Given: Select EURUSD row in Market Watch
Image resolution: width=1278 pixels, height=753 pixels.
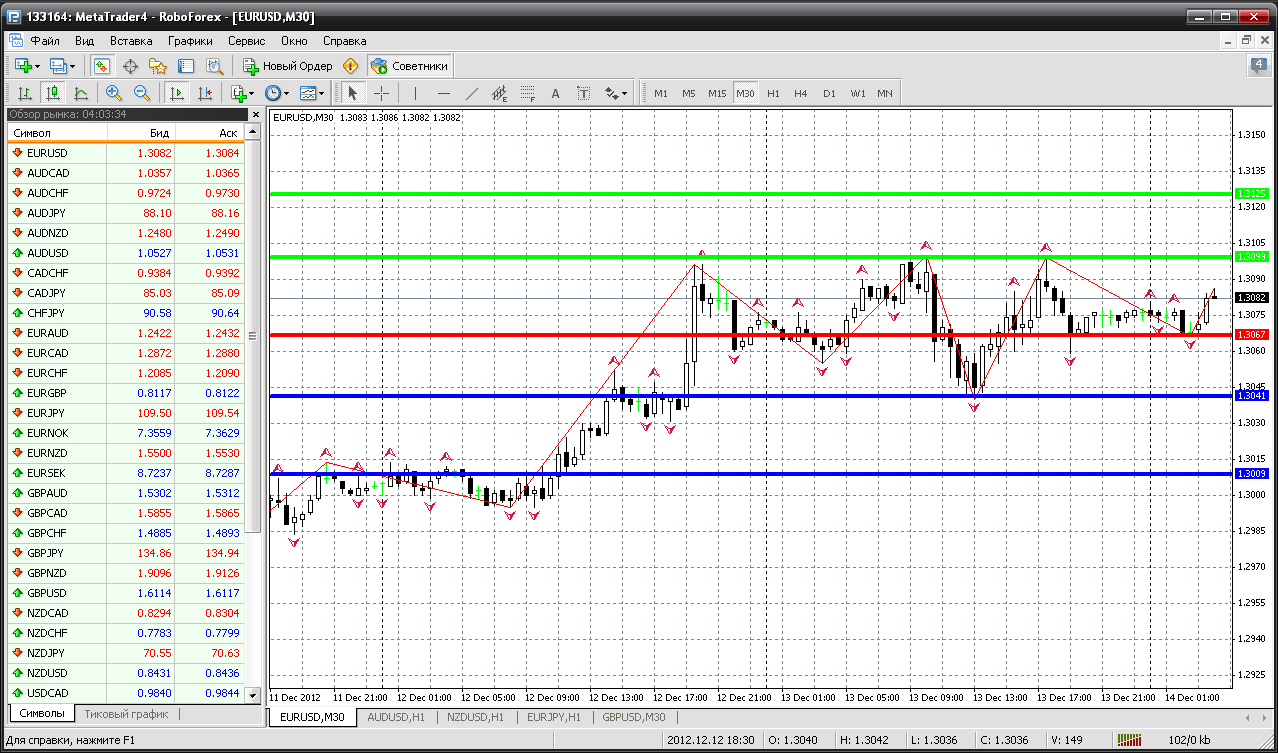Looking at the screenshot, I should click(x=127, y=153).
